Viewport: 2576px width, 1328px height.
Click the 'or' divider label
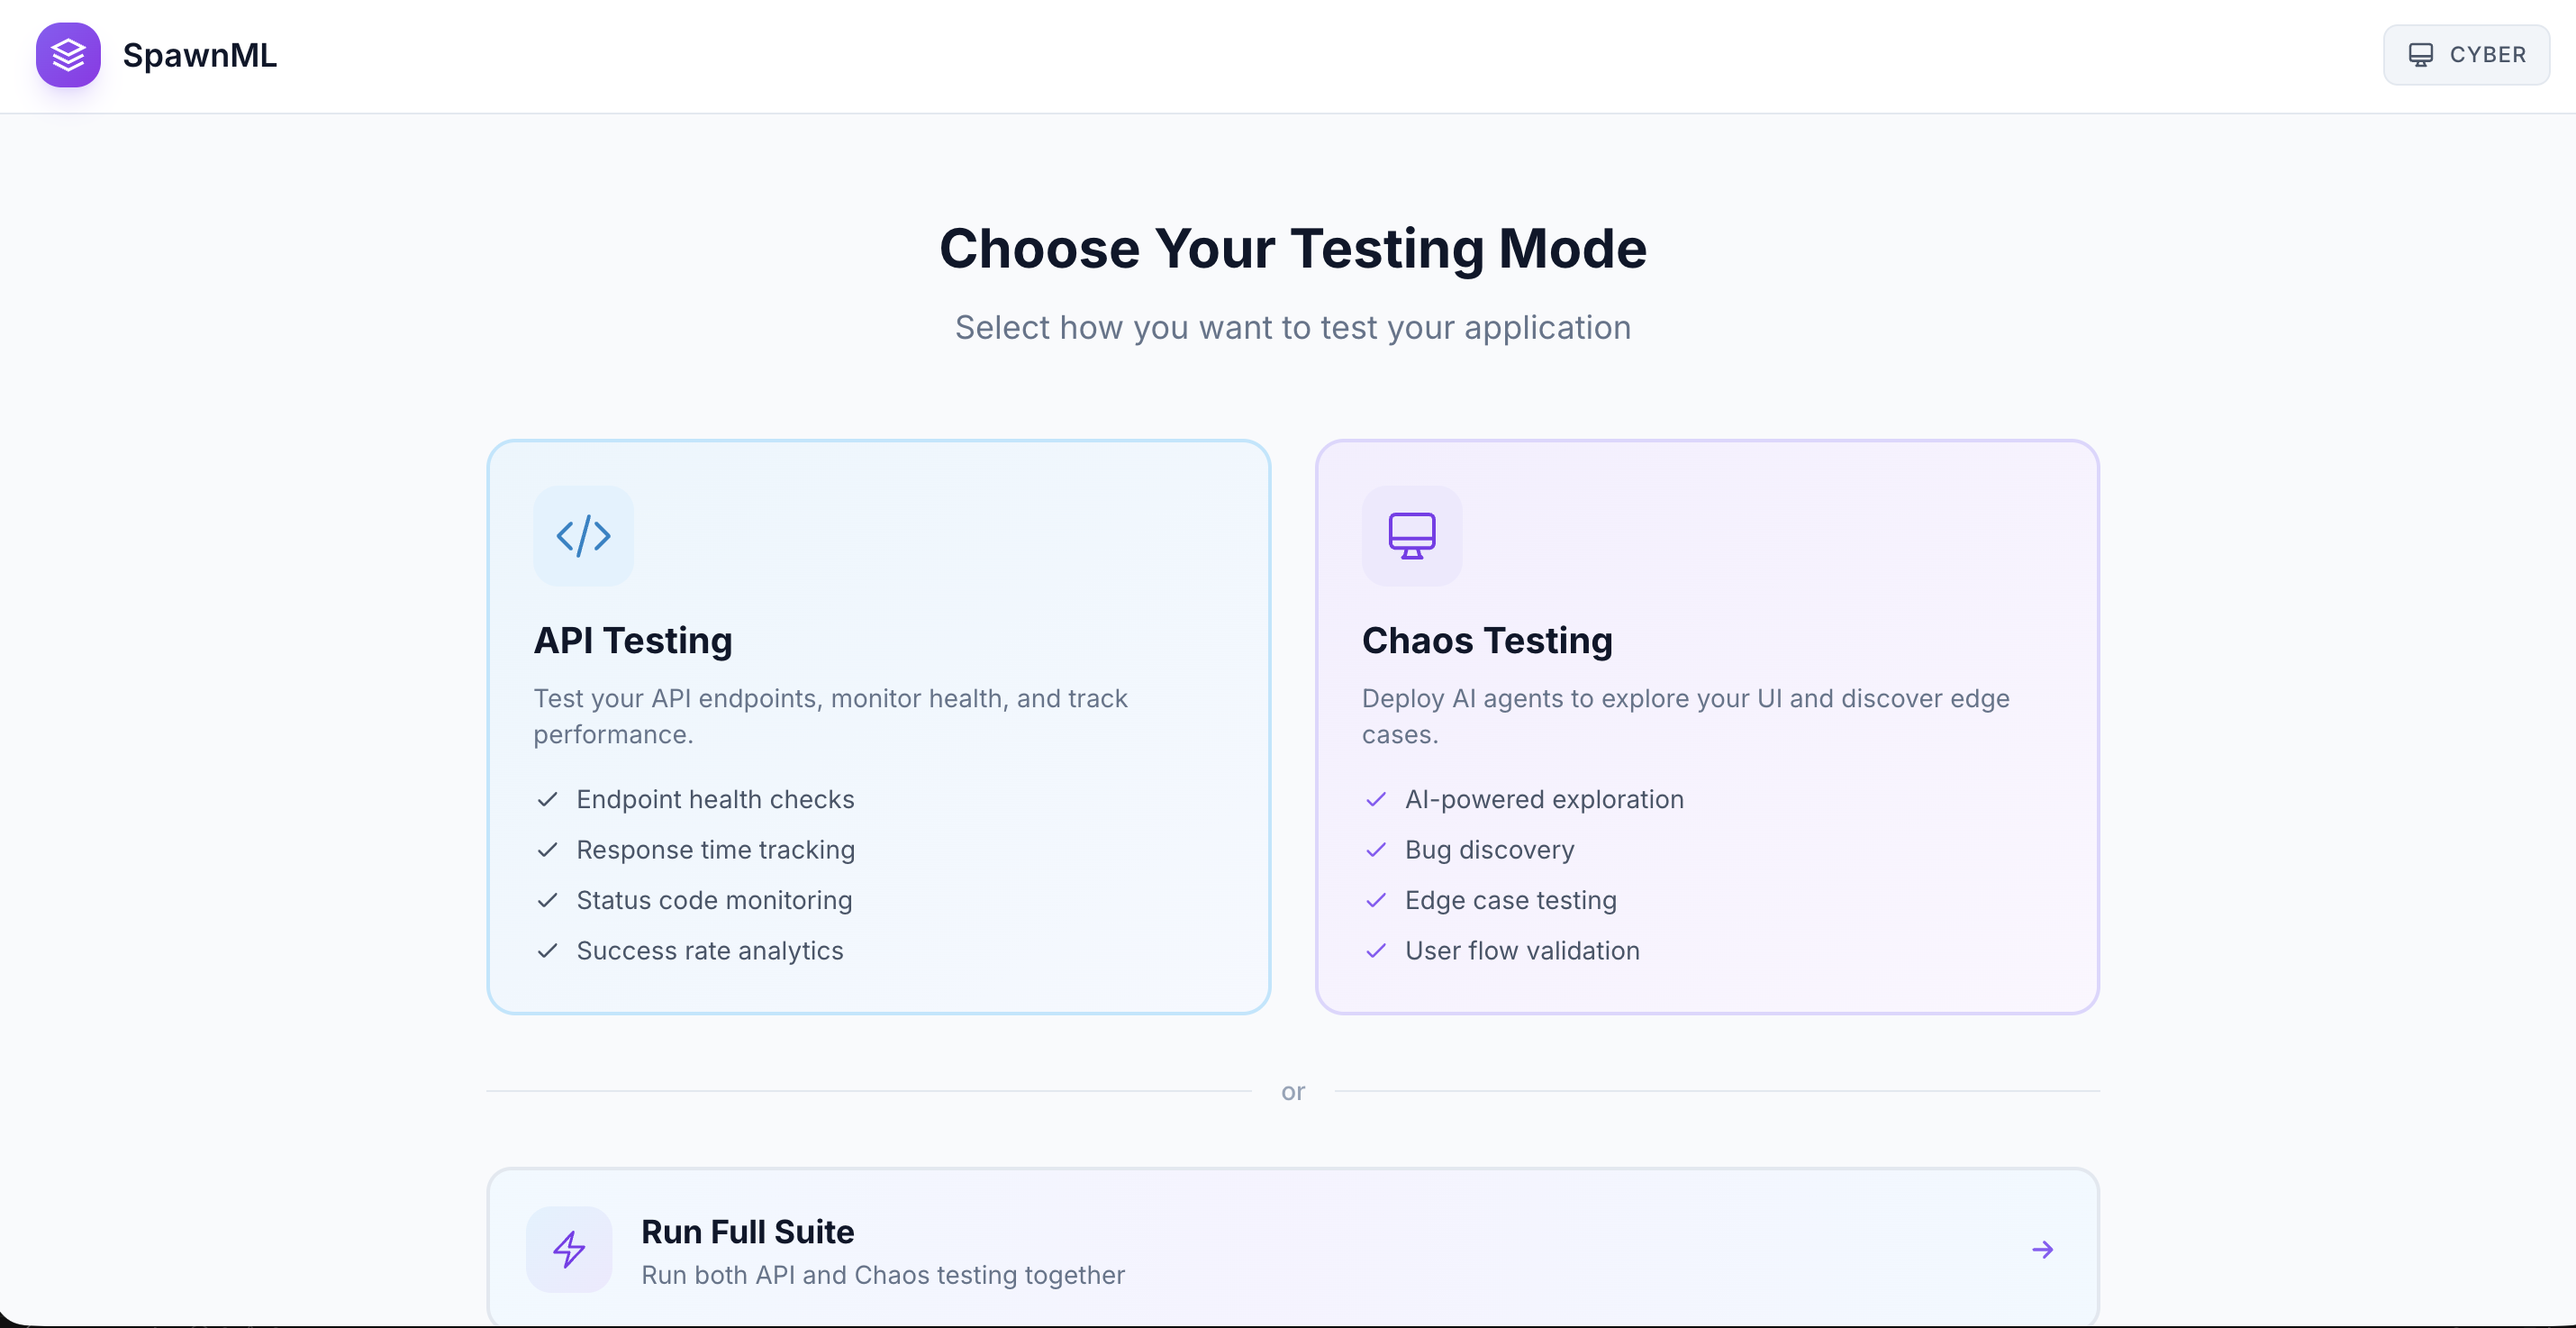tap(1292, 1091)
